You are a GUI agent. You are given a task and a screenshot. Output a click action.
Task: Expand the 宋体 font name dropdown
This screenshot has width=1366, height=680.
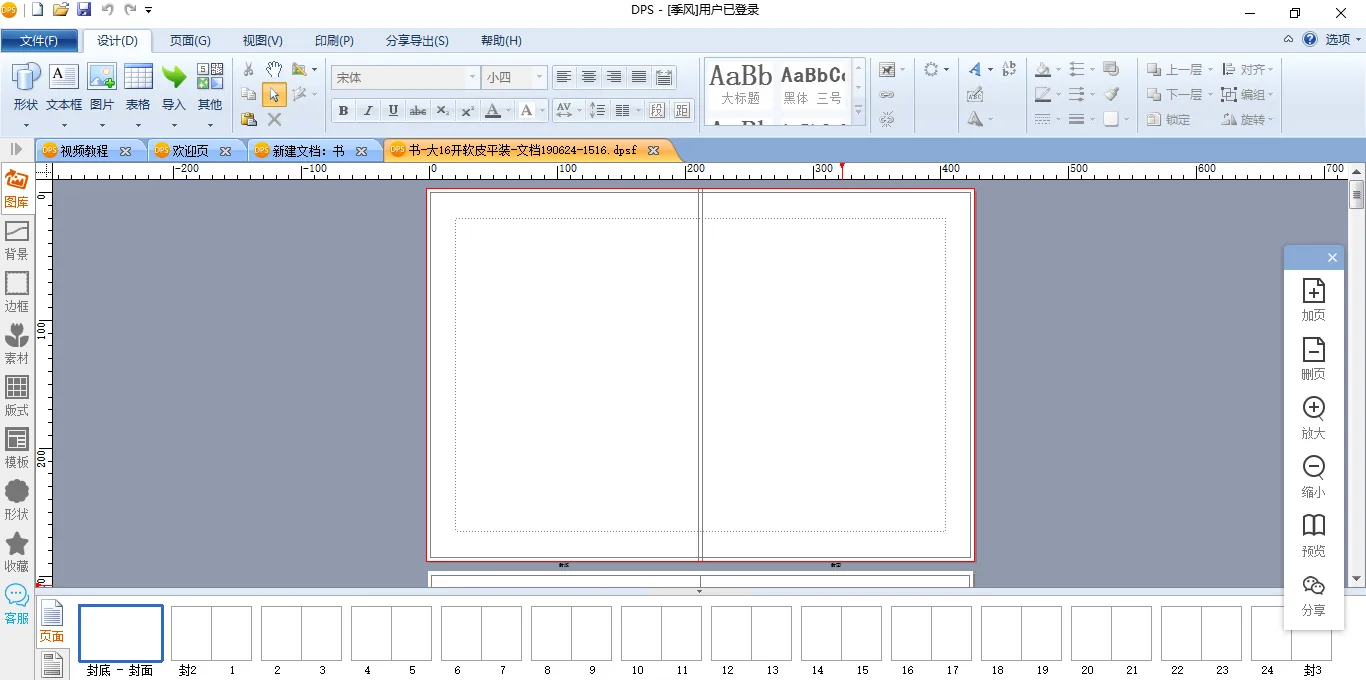tap(472, 77)
